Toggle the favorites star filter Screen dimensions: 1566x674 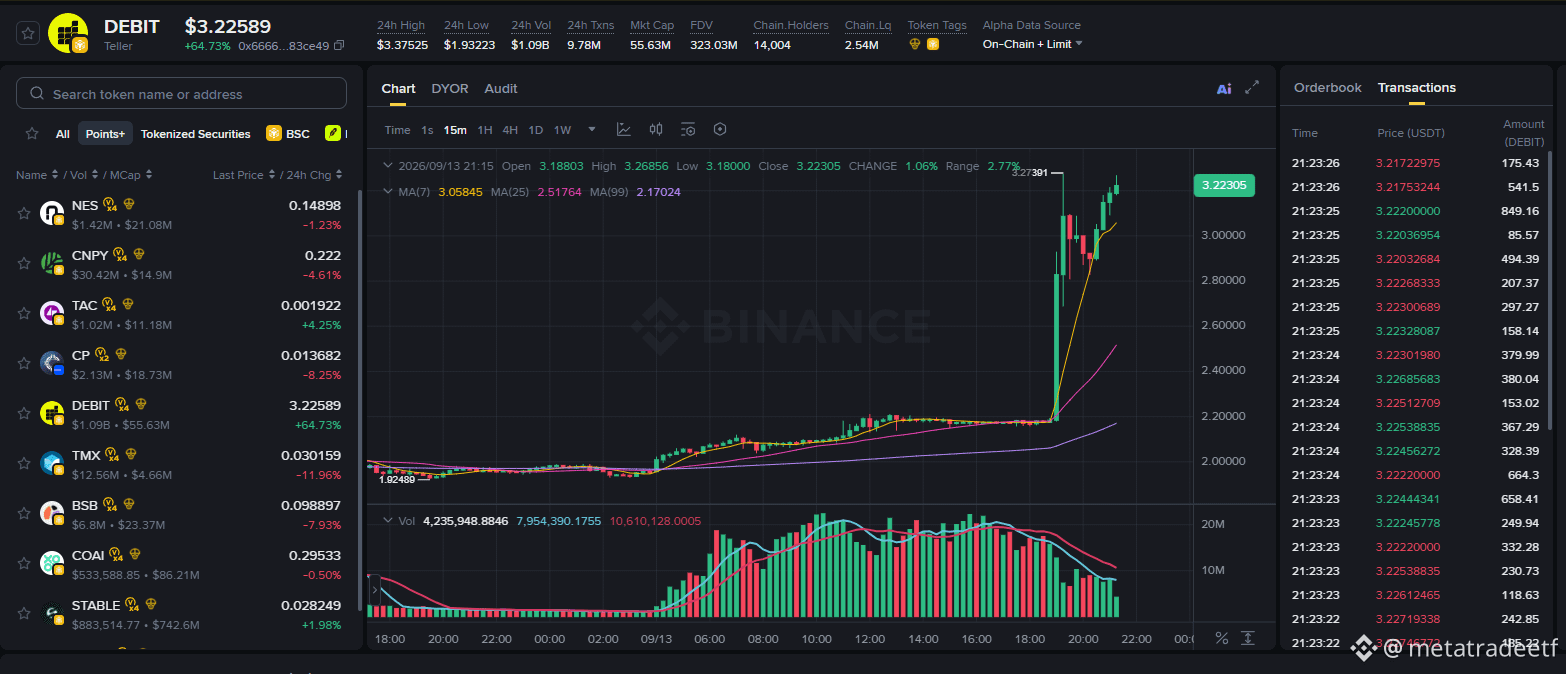point(32,134)
